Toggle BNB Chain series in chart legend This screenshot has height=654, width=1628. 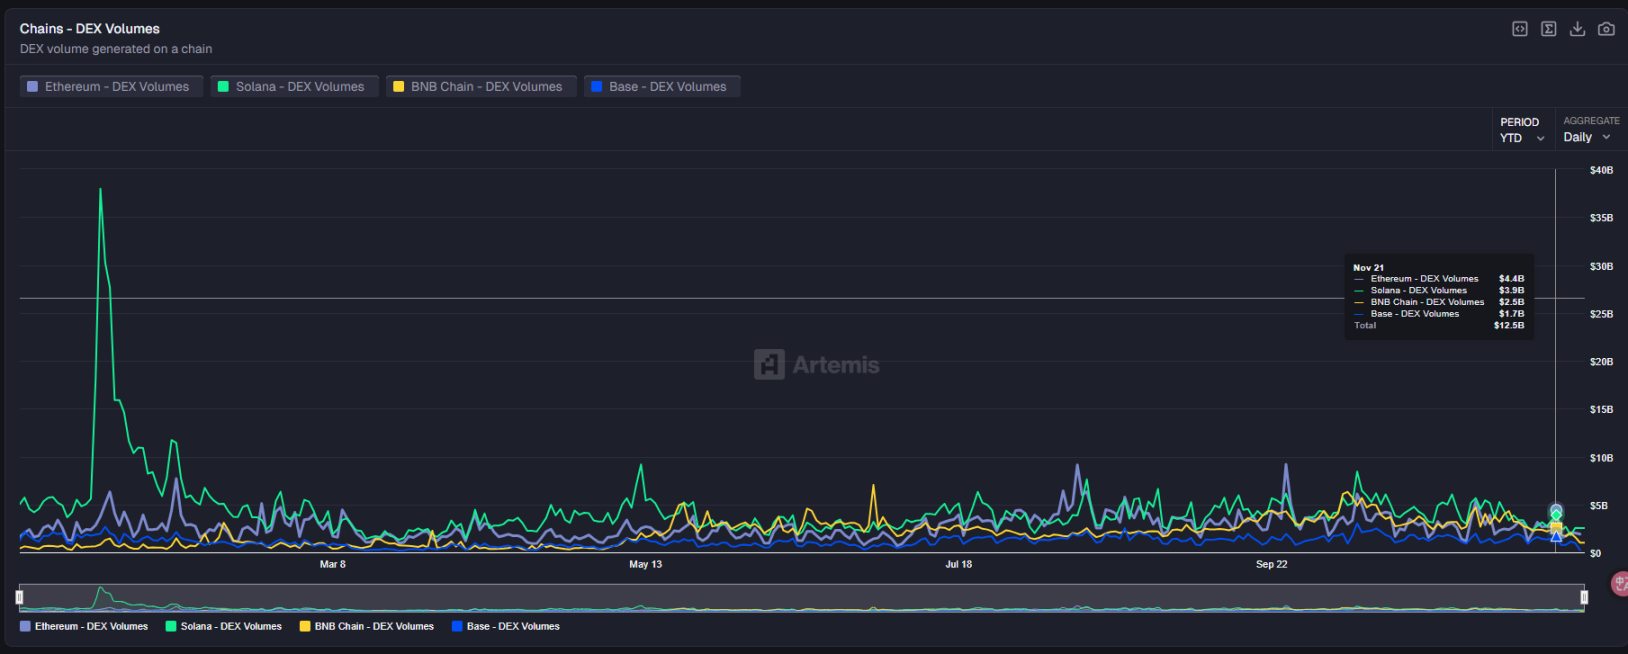pos(367,627)
